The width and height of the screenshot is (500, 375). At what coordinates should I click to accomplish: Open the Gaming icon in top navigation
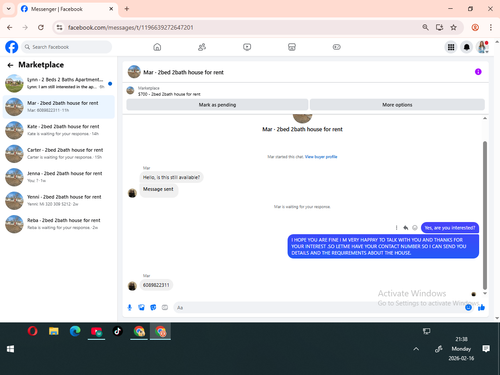click(337, 47)
